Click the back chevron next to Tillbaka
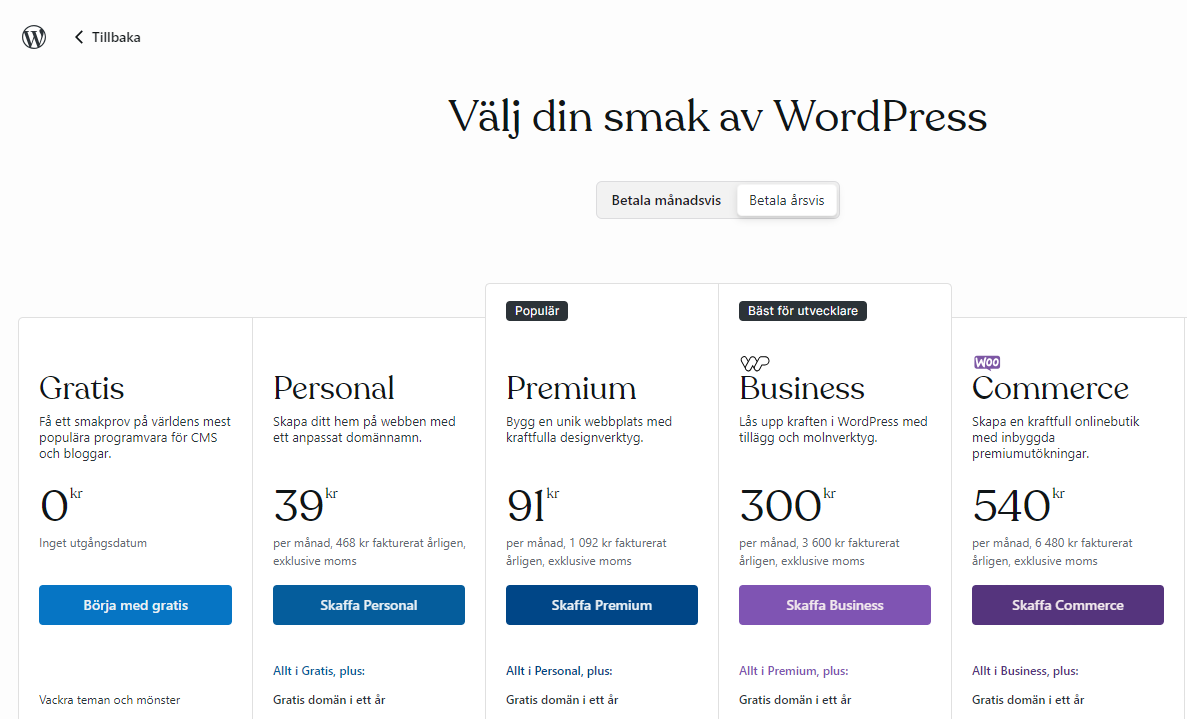This screenshot has height=719, width=1187. click(x=78, y=36)
